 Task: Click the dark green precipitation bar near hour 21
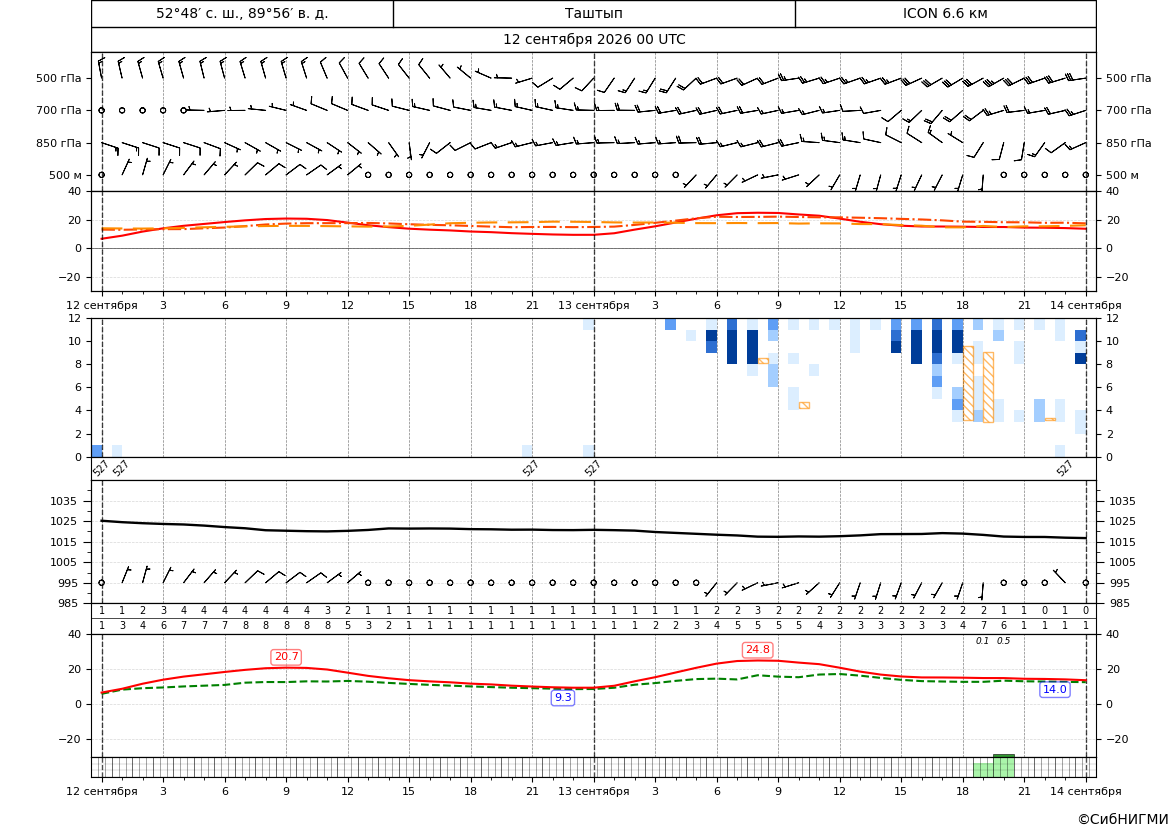click(x=1003, y=766)
